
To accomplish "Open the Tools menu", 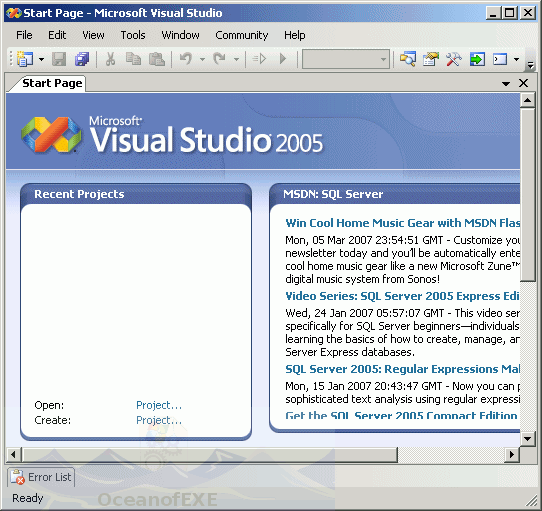I will [x=133, y=35].
